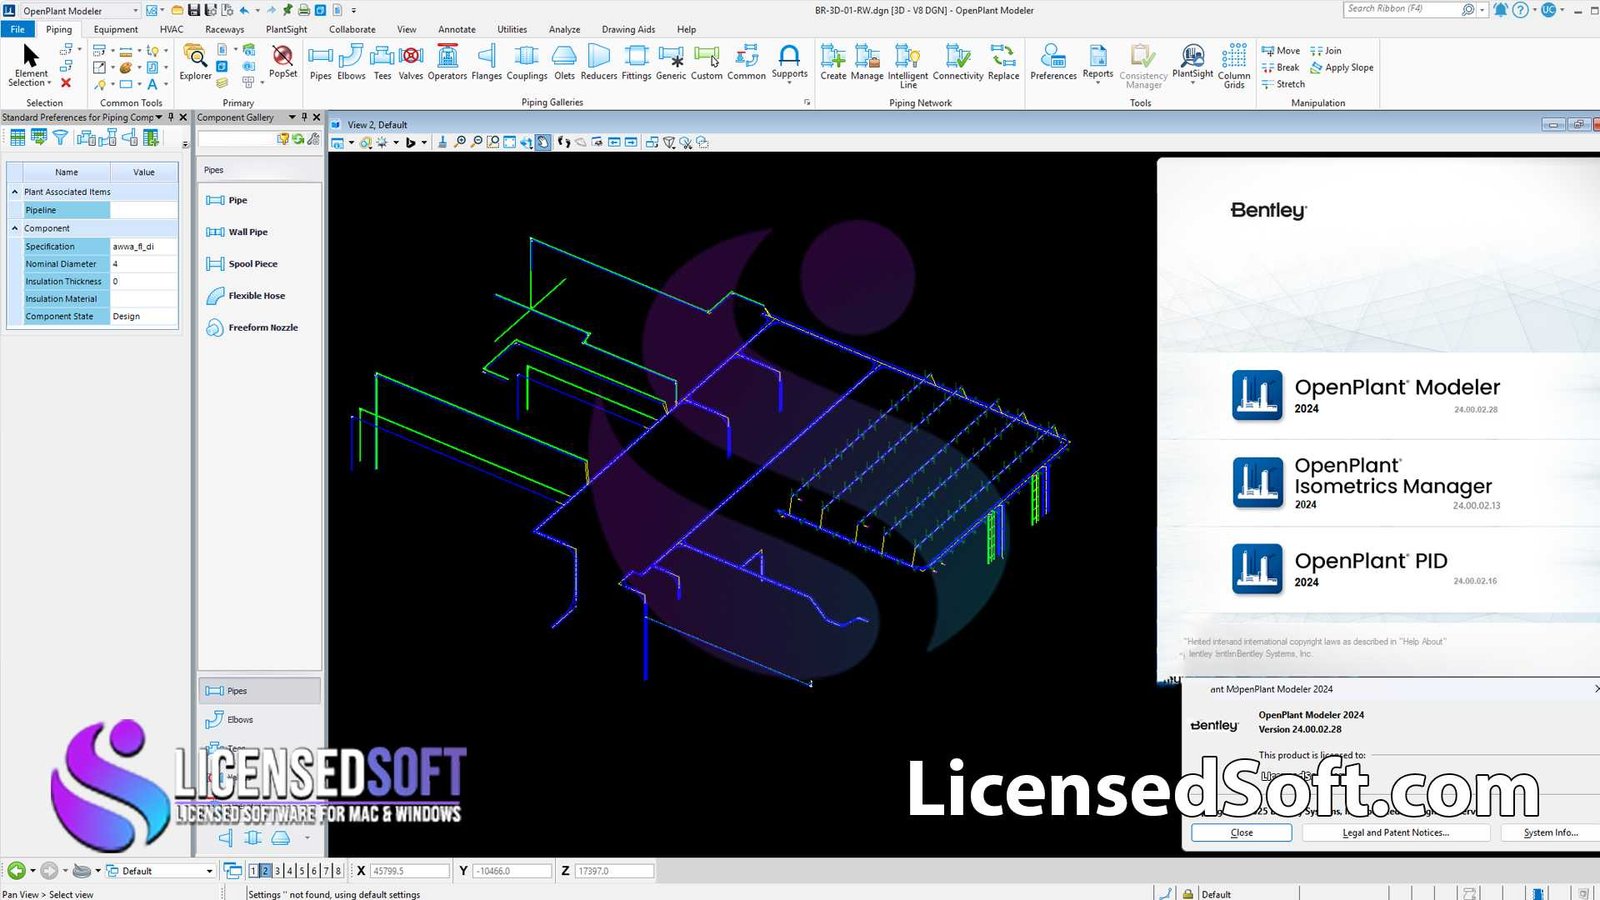Screen dimensions: 1600x900
Task: Pin the Standard Preferences panel
Action: (171, 117)
